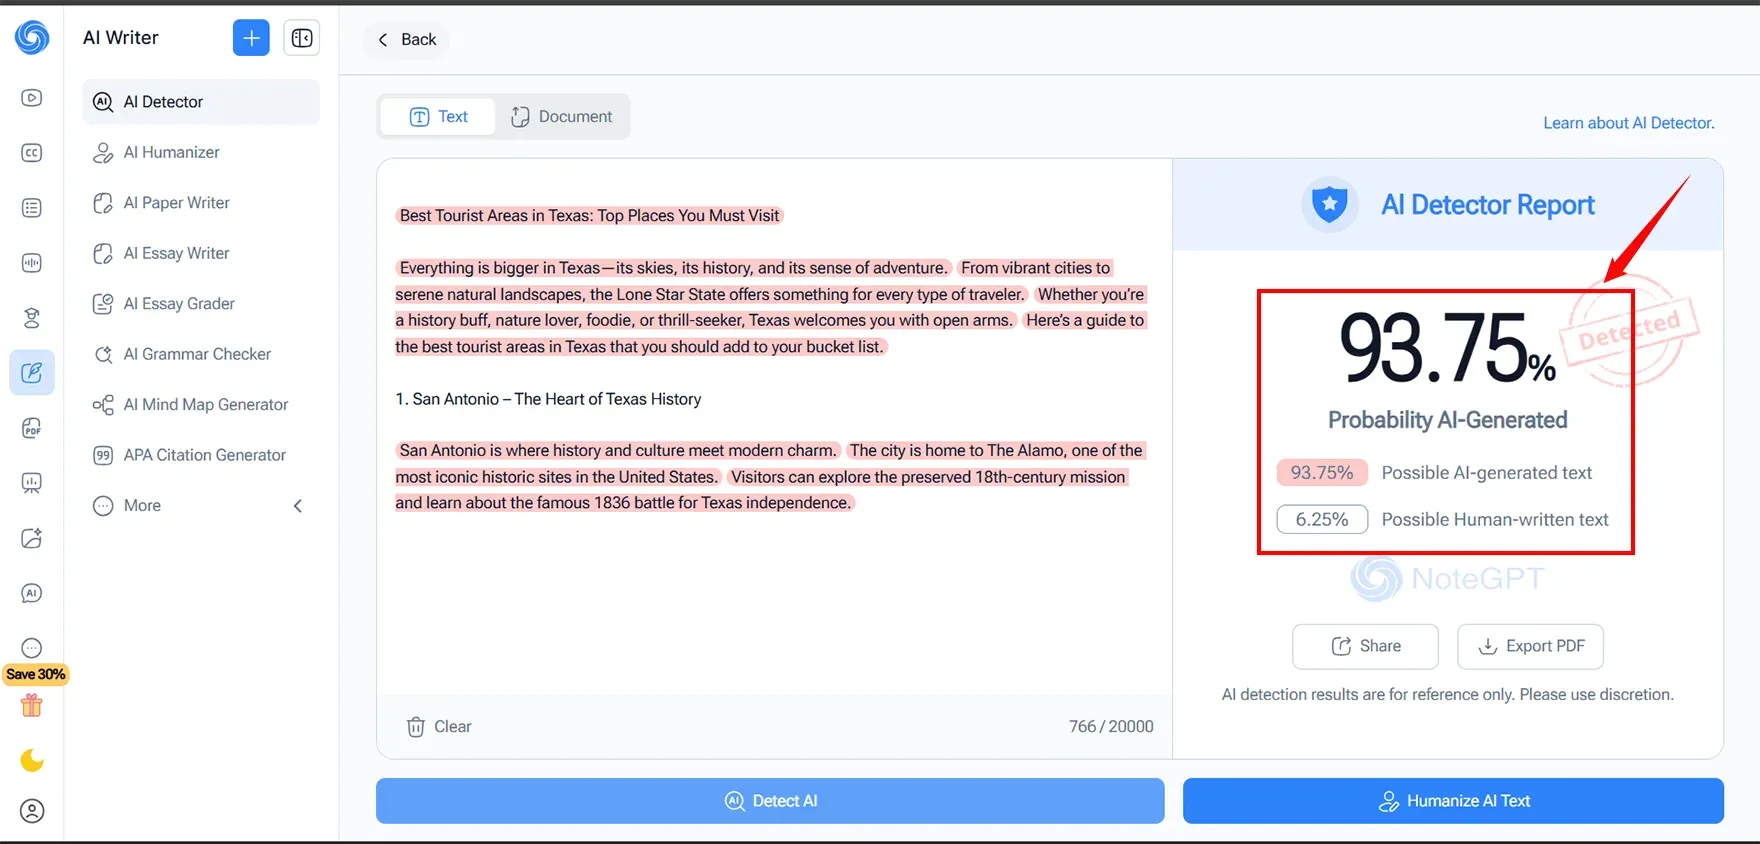Click the Save 30% badge
This screenshot has width=1760, height=844.
[36, 674]
